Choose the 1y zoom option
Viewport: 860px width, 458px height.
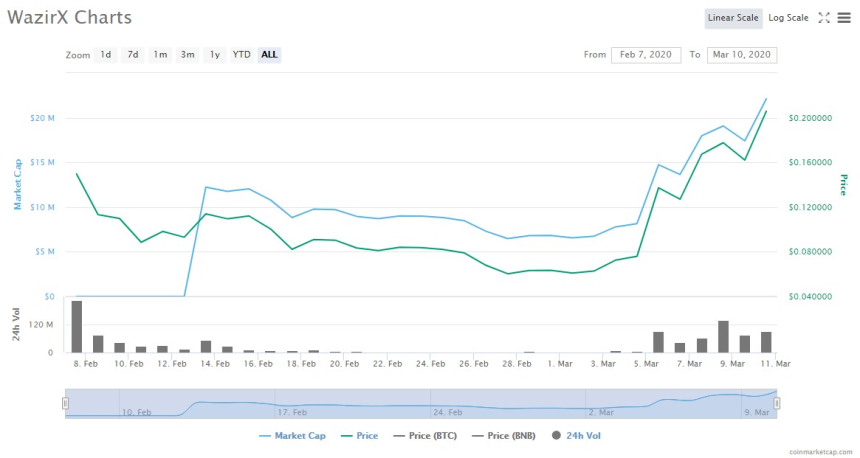214,55
